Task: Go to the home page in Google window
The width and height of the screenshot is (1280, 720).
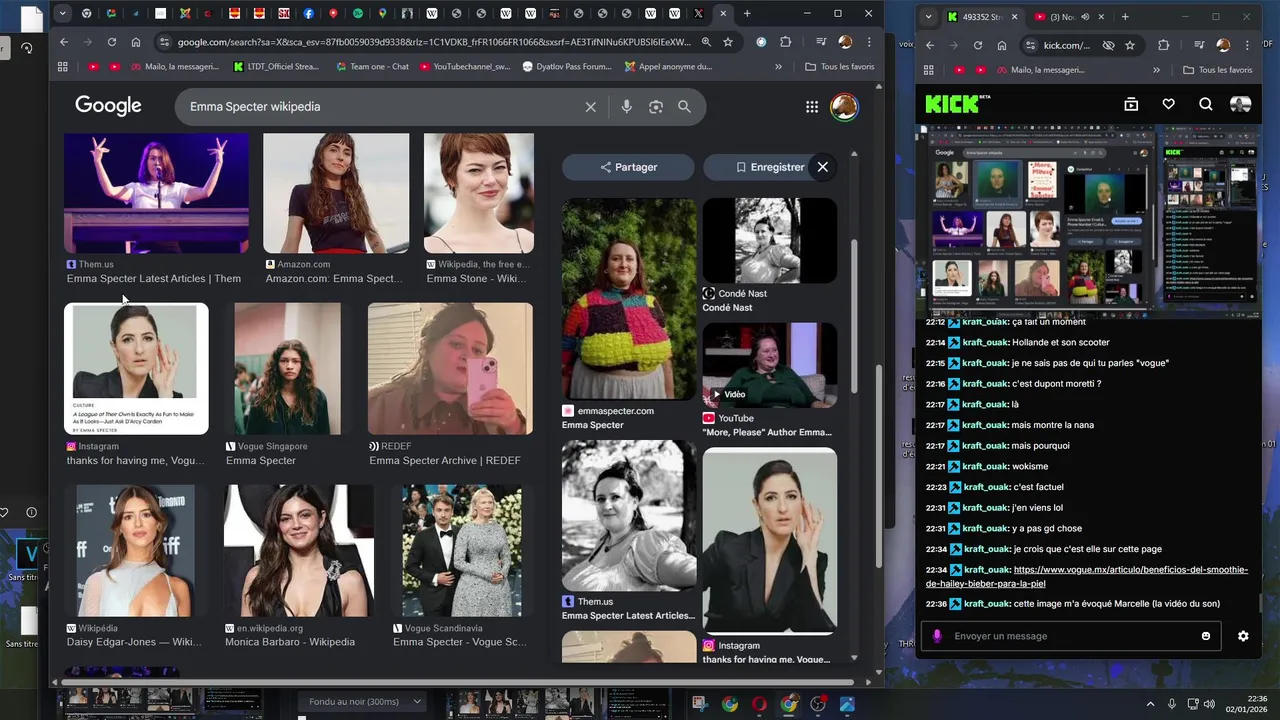Action: point(136,42)
